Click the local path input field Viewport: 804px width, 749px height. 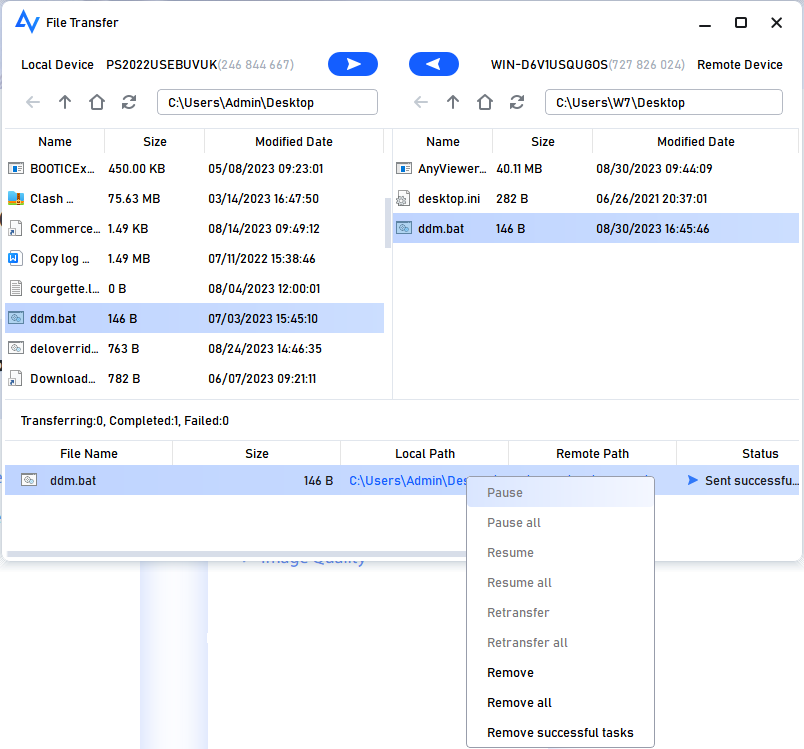[267, 103]
